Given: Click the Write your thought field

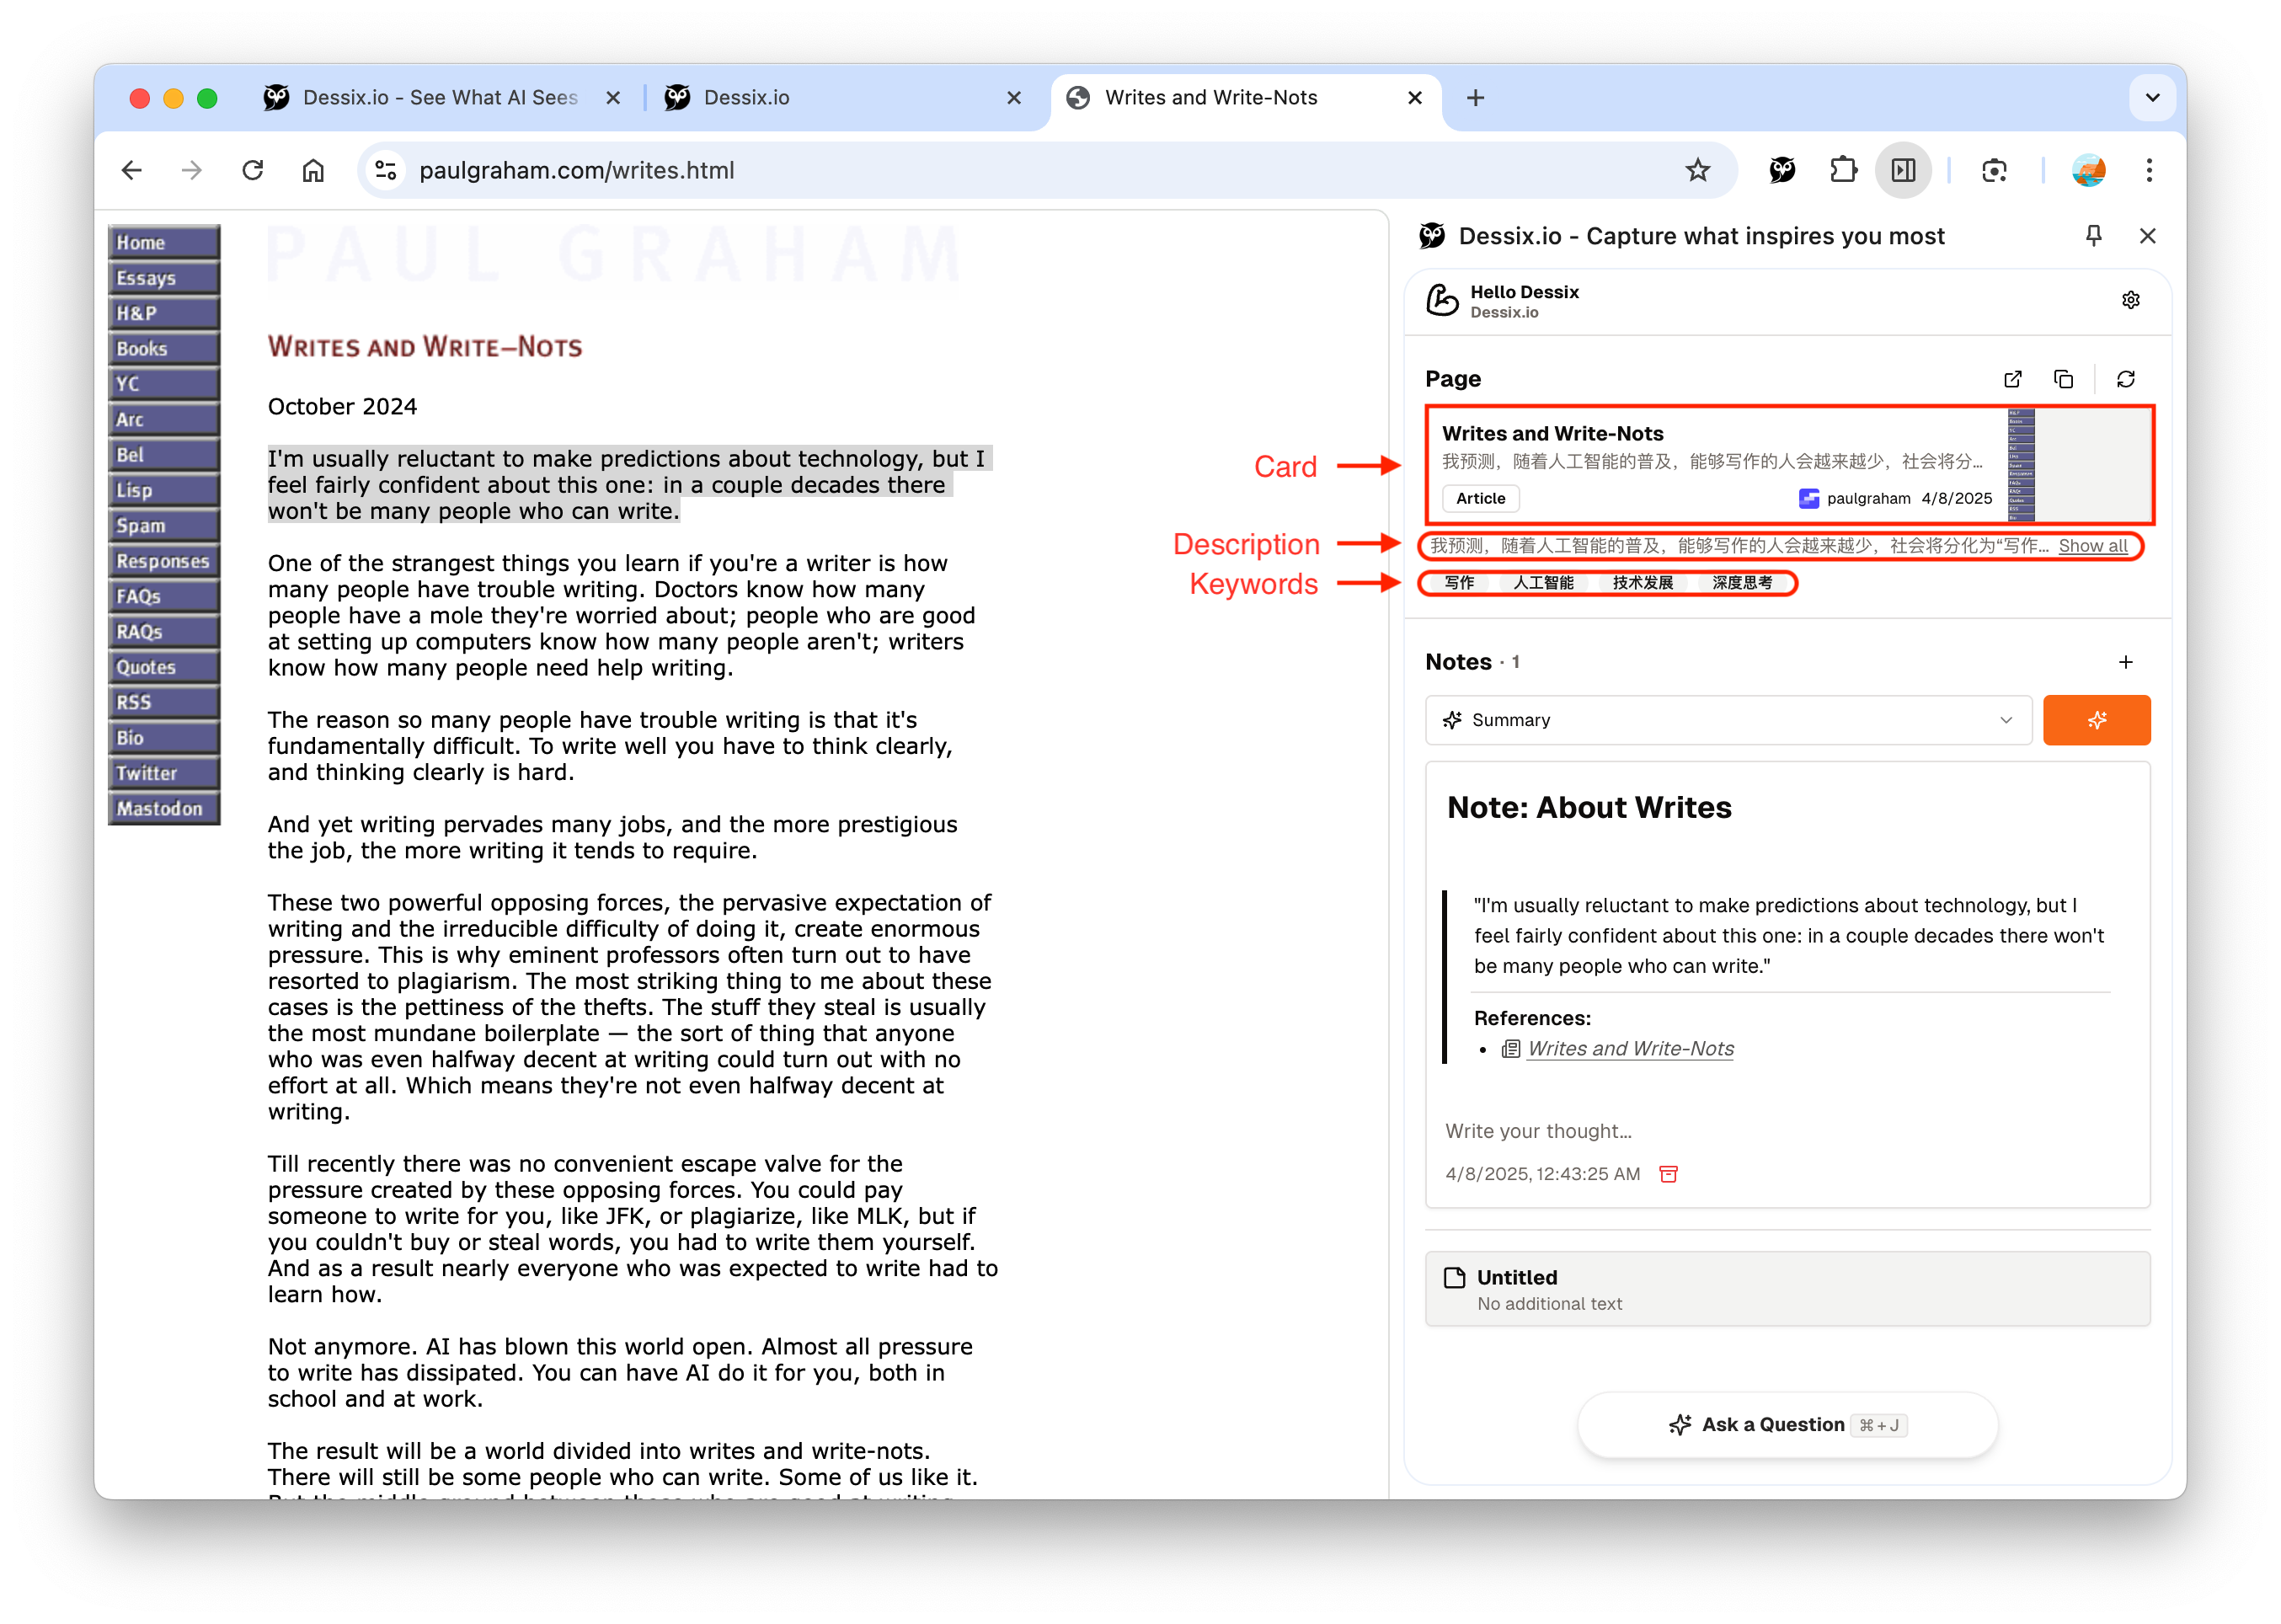Looking at the screenshot, I should point(1537,1131).
